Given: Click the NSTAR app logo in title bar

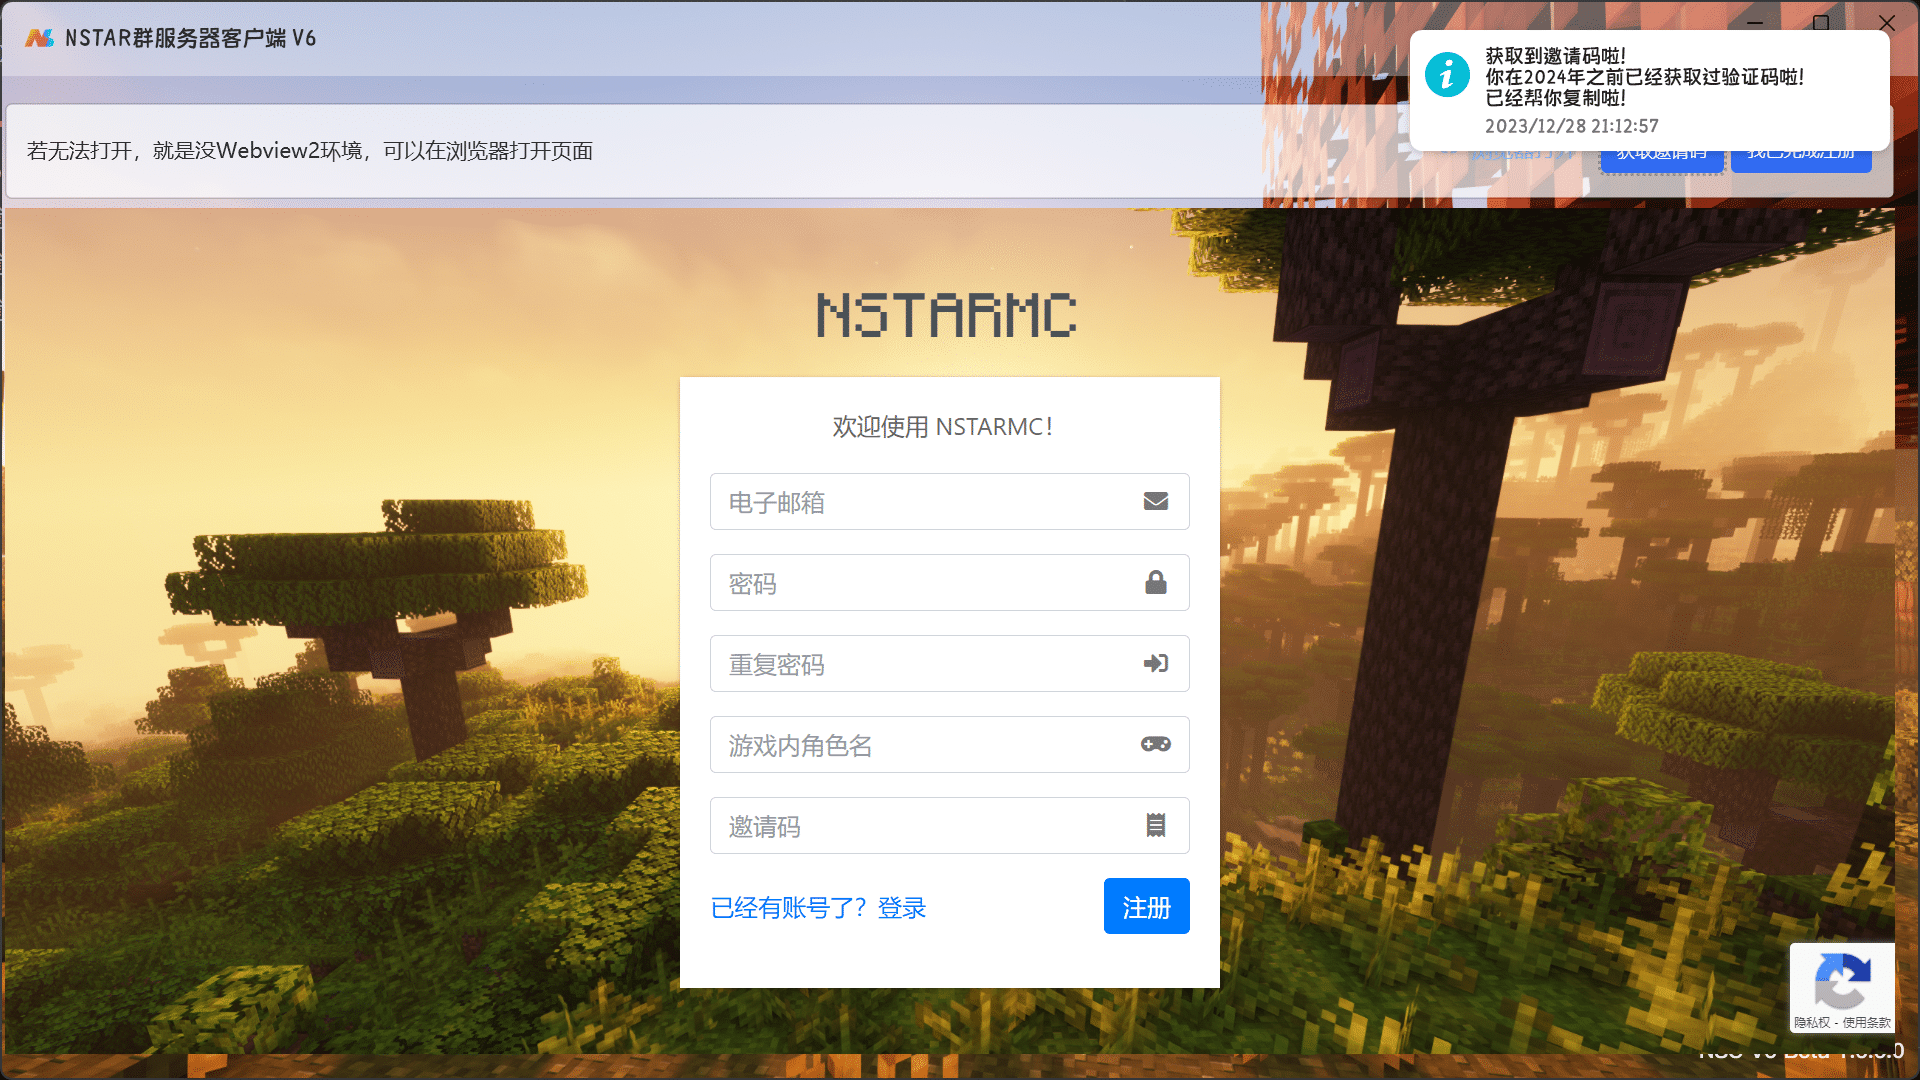Looking at the screenshot, I should tap(39, 38).
